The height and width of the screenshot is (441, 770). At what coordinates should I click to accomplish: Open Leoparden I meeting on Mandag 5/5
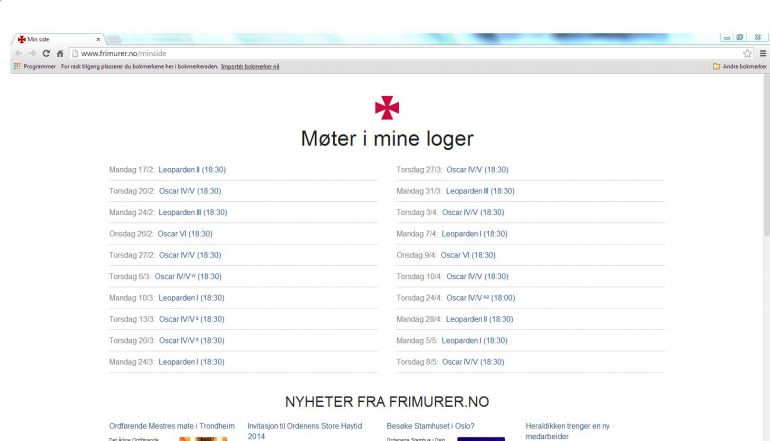[474, 341]
